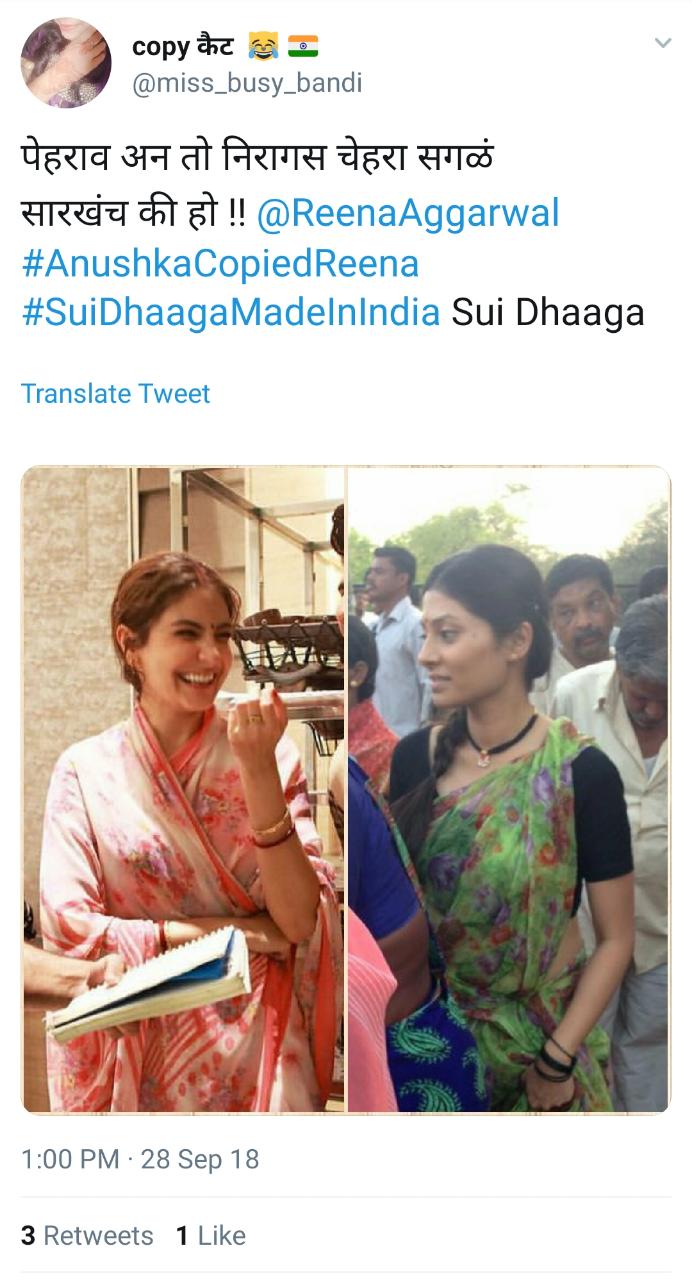The image size is (692, 1280).
Task: Open the right photo of woman in green saree
Action: [509, 790]
